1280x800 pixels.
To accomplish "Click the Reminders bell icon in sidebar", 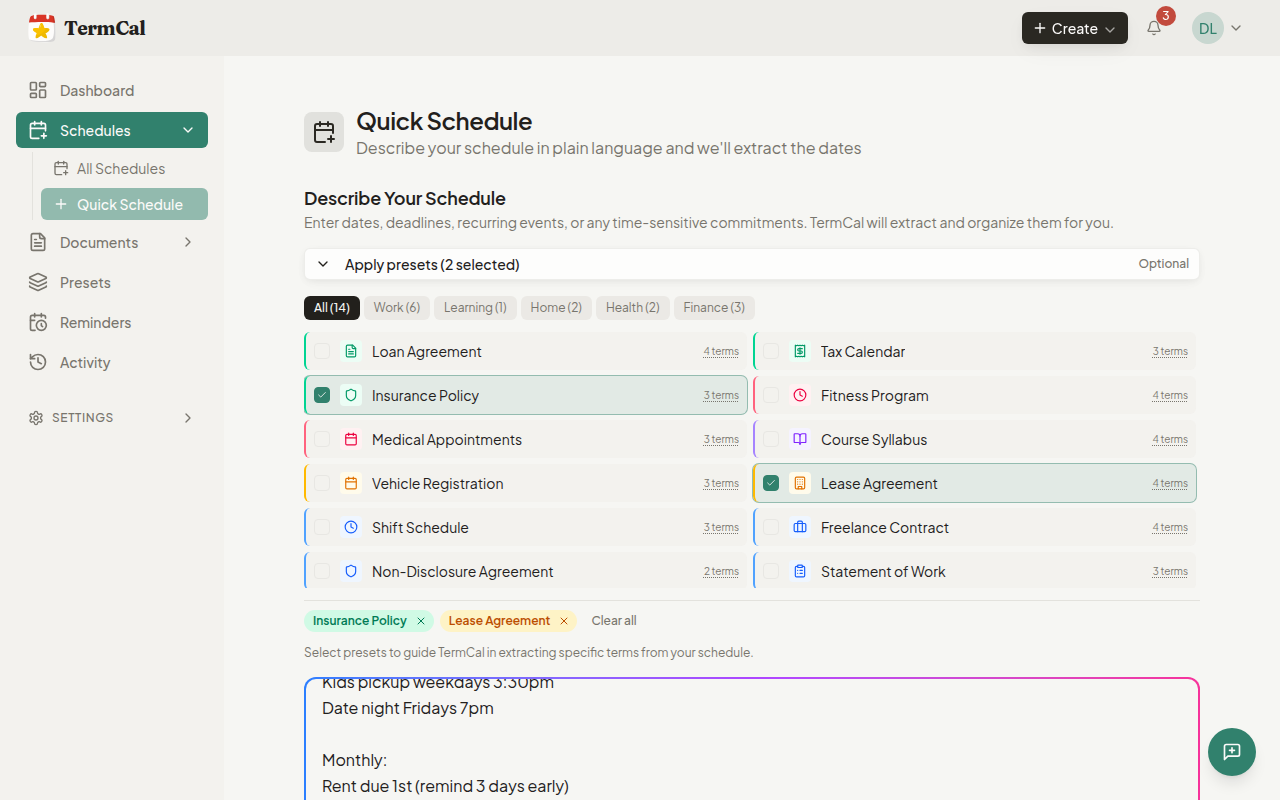I will tap(38, 322).
